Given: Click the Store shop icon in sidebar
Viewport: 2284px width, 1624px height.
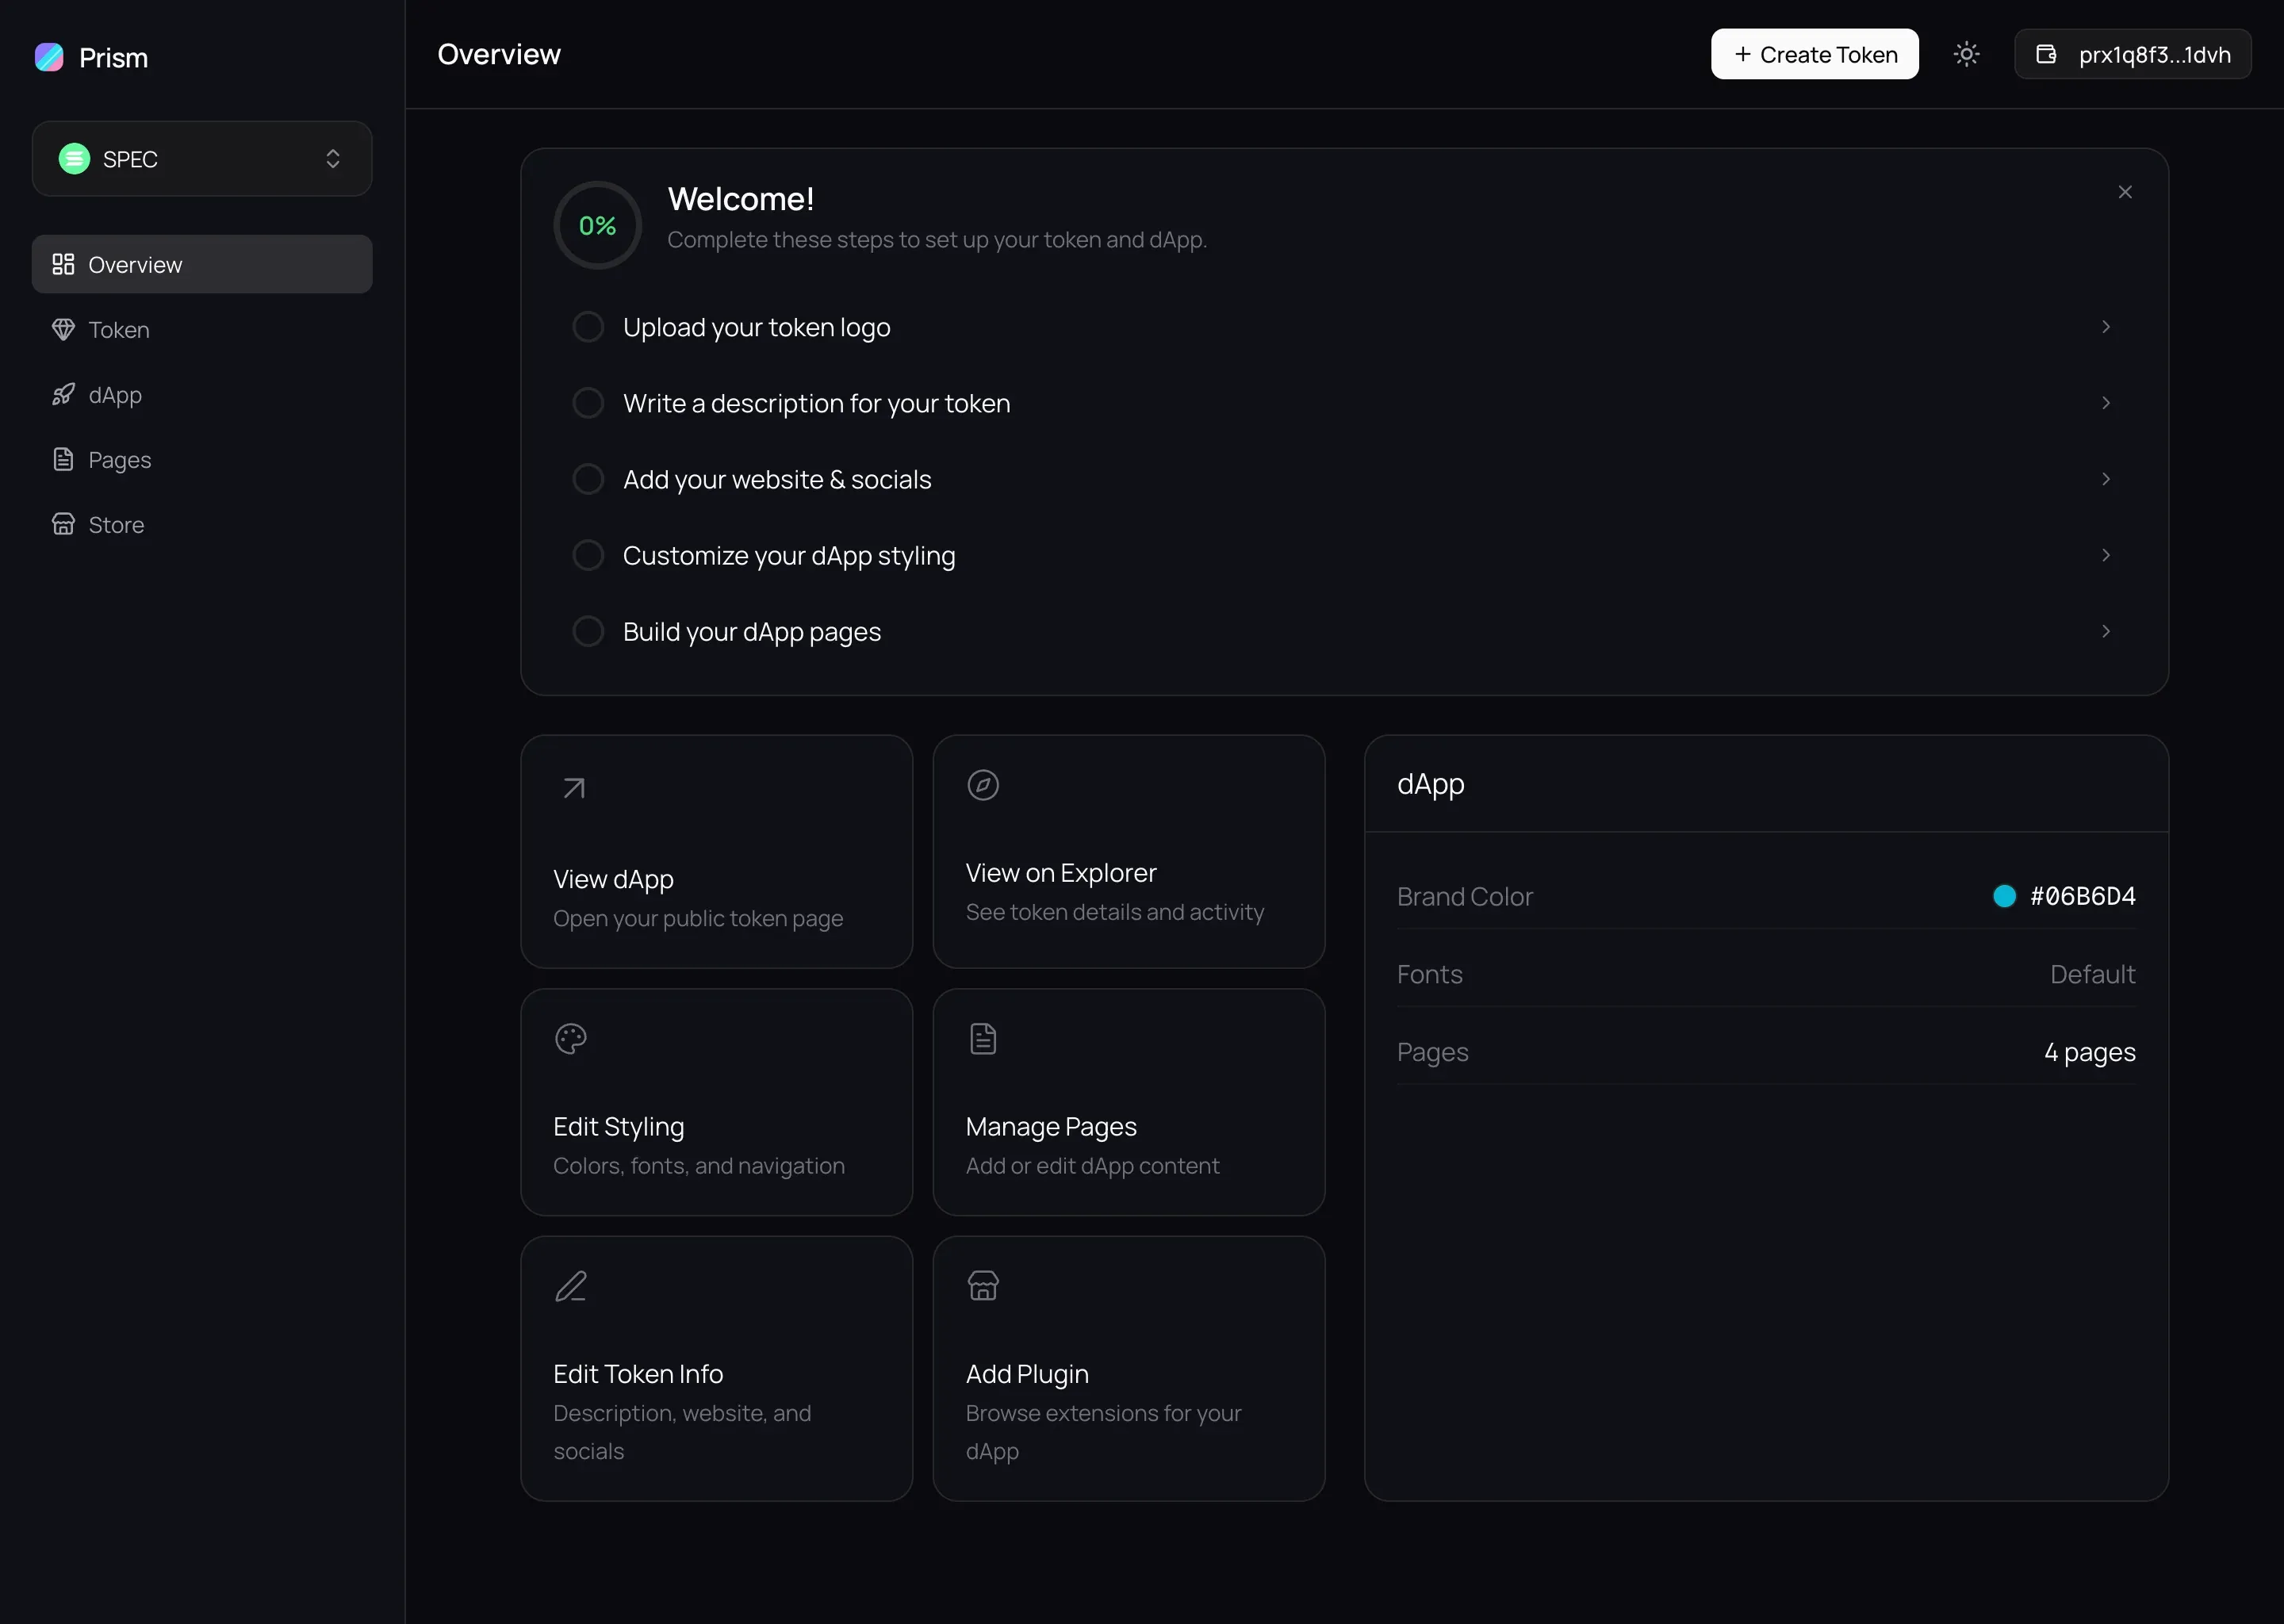Looking at the screenshot, I should (x=63, y=524).
